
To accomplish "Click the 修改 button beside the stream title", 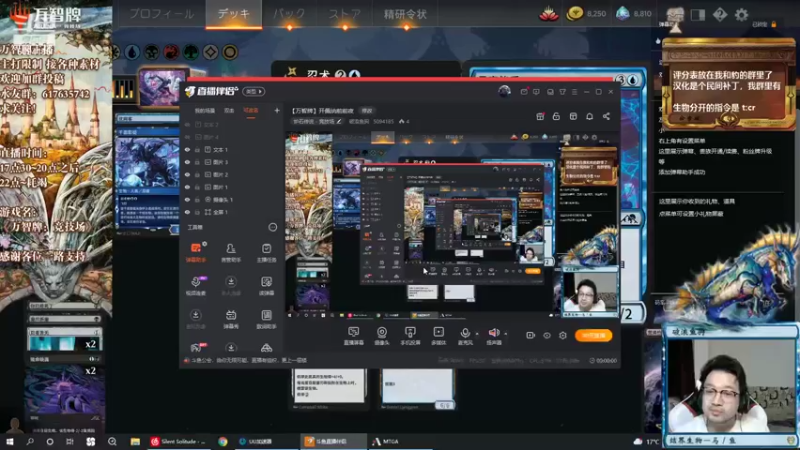I will click(367, 111).
